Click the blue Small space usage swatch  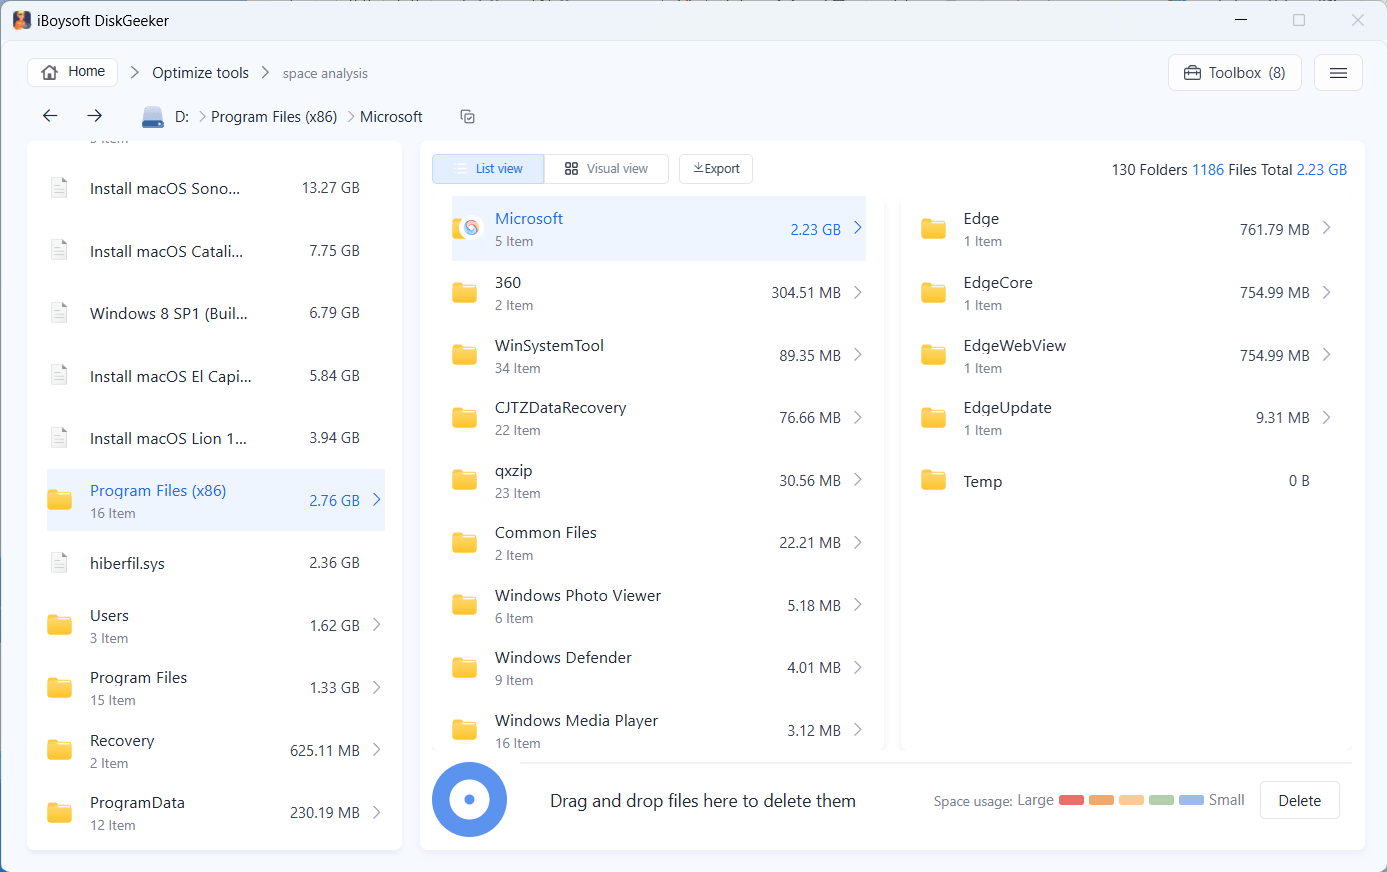[x=1191, y=800]
